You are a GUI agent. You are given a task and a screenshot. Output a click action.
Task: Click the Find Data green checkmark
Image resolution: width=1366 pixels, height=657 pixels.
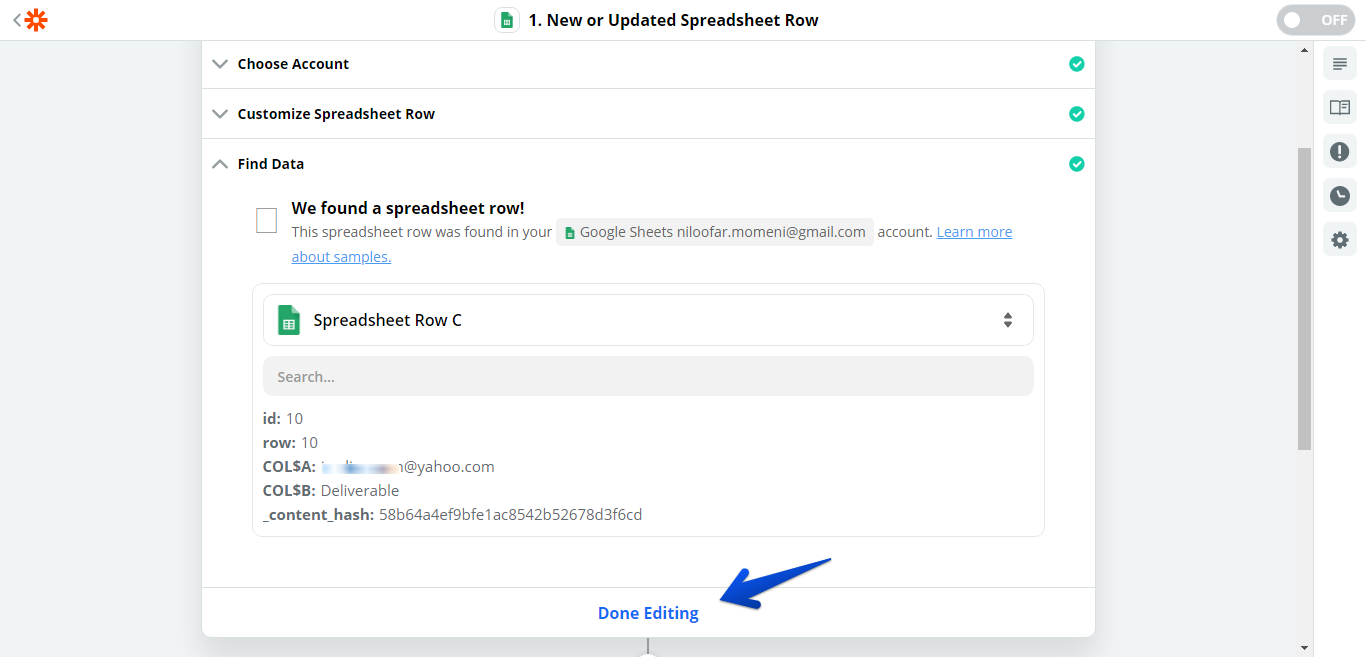point(1076,164)
